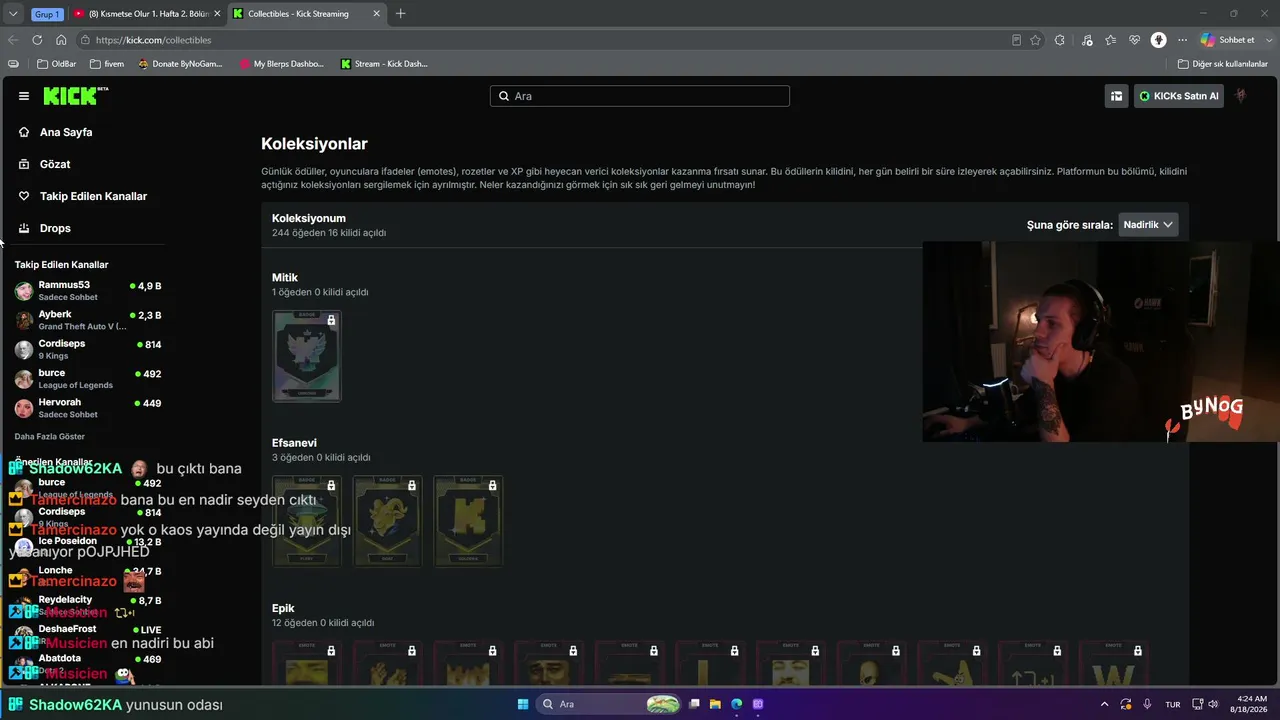Screen dimensions: 1280x720
Task: Reload the current page
Action: tap(37, 40)
